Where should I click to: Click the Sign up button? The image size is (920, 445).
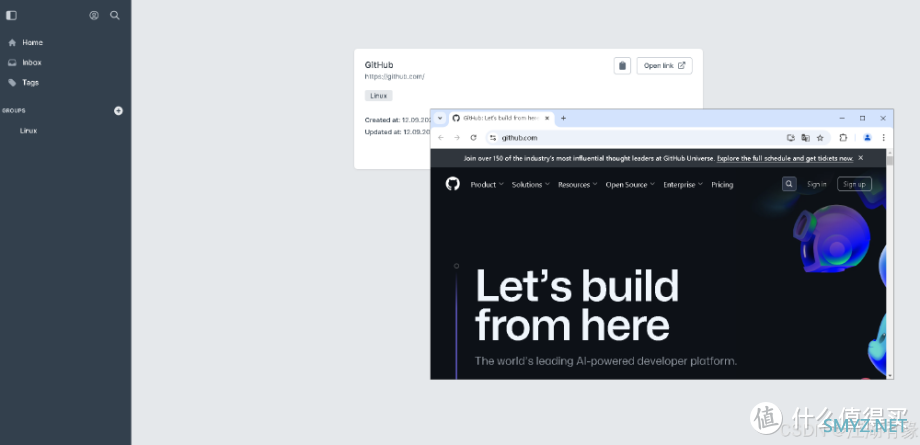[854, 184]
